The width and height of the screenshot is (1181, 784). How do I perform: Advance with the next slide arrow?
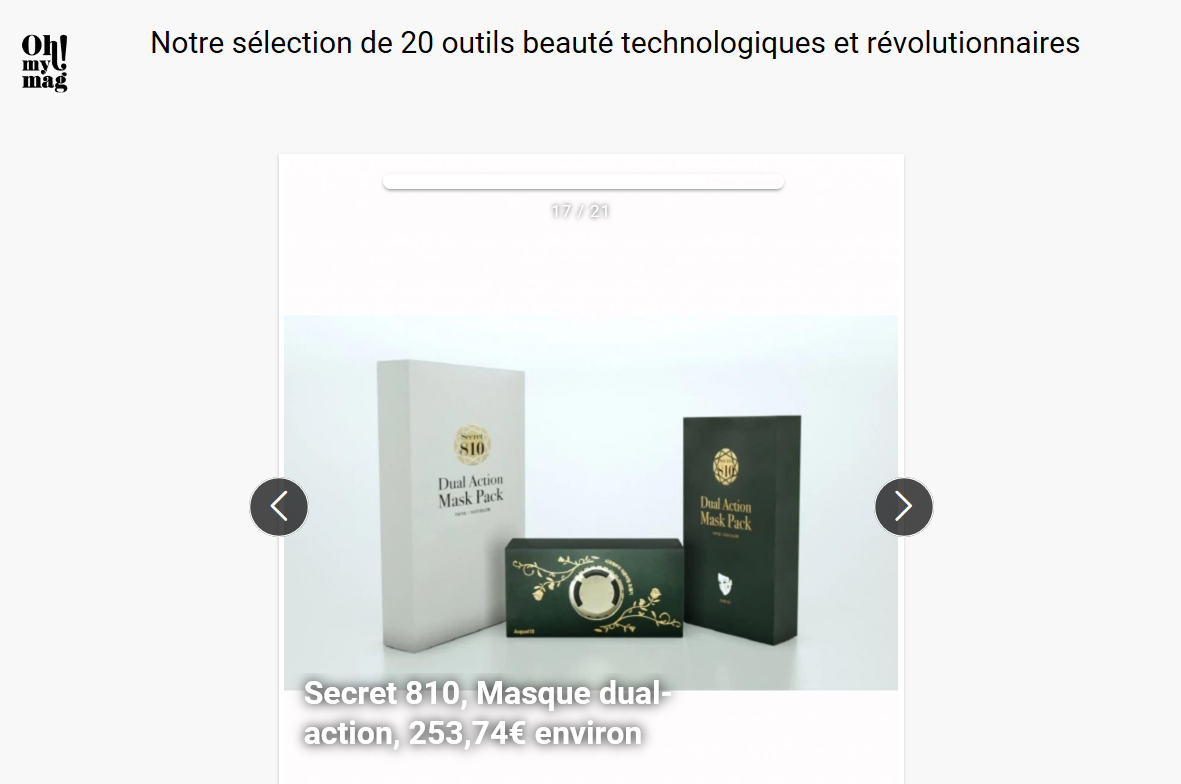[904, 507]
